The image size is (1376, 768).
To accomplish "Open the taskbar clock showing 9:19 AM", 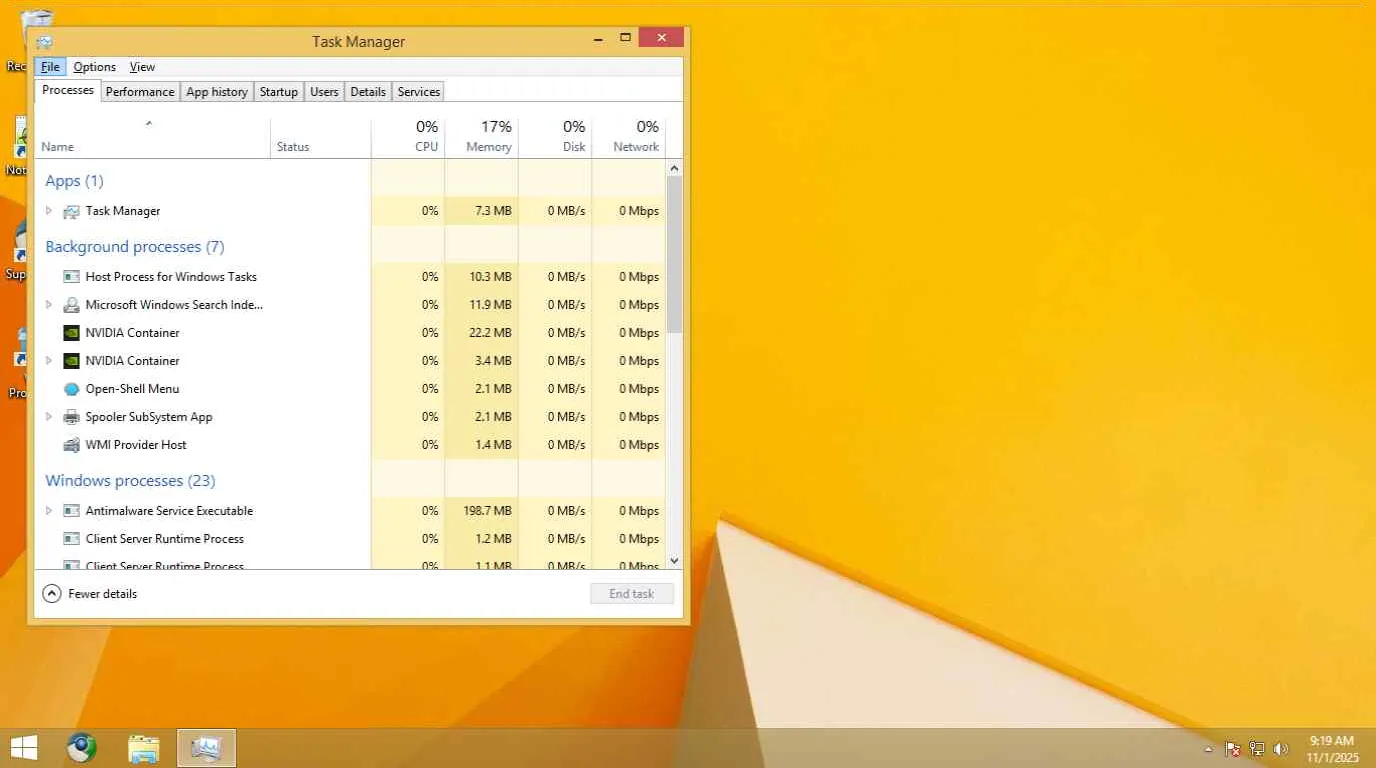I will tap(1332, 749).
